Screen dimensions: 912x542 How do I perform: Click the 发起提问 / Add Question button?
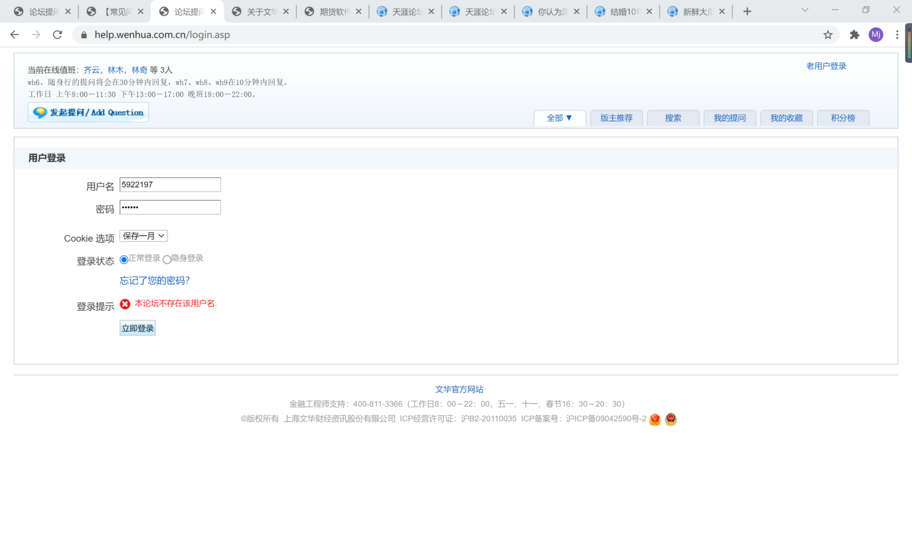coord(88,112)
